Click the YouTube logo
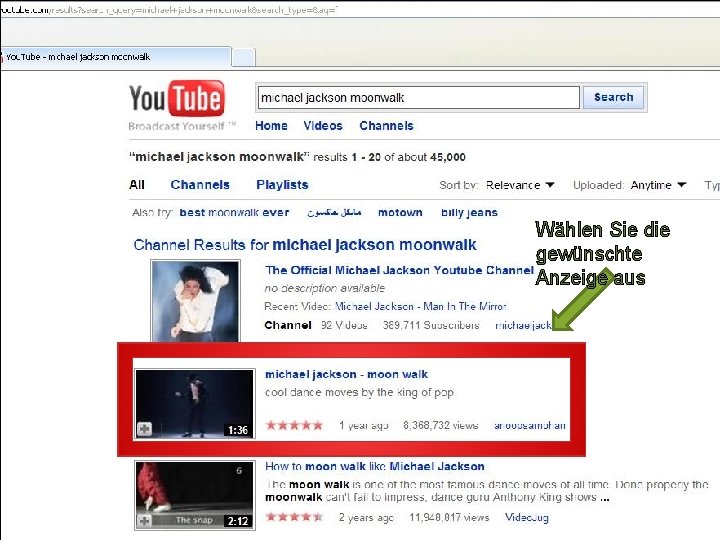The height and width of the screenshot is (540, 720). pos(177,98)
